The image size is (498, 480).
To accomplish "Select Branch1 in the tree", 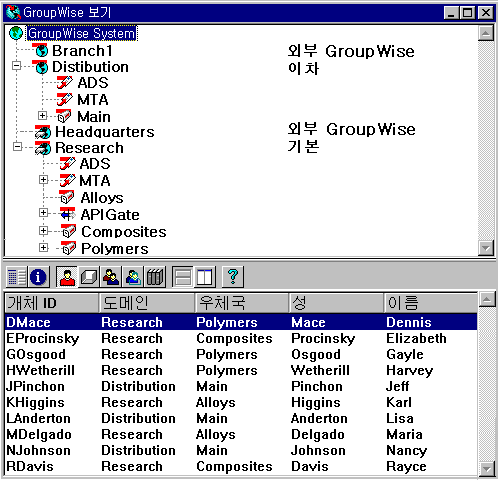I will tap(82, 51).
